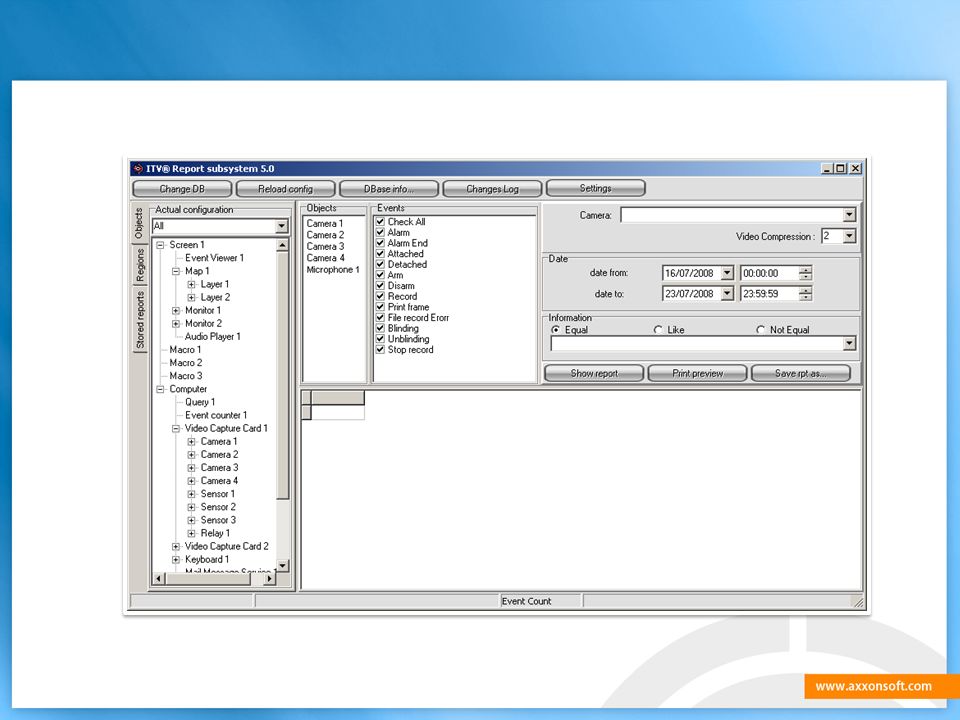This screenshot has height=720, width=960.
Task: Expand the Monitor 1 tree node
Action: pos(176,310)
